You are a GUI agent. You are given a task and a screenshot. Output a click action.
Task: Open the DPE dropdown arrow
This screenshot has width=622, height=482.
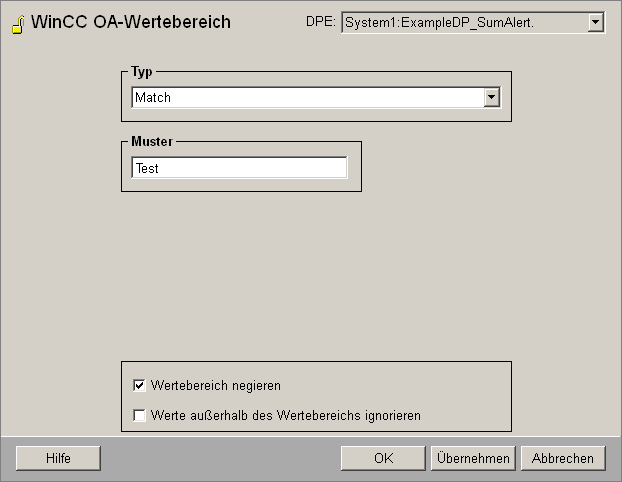click(595, 22)
